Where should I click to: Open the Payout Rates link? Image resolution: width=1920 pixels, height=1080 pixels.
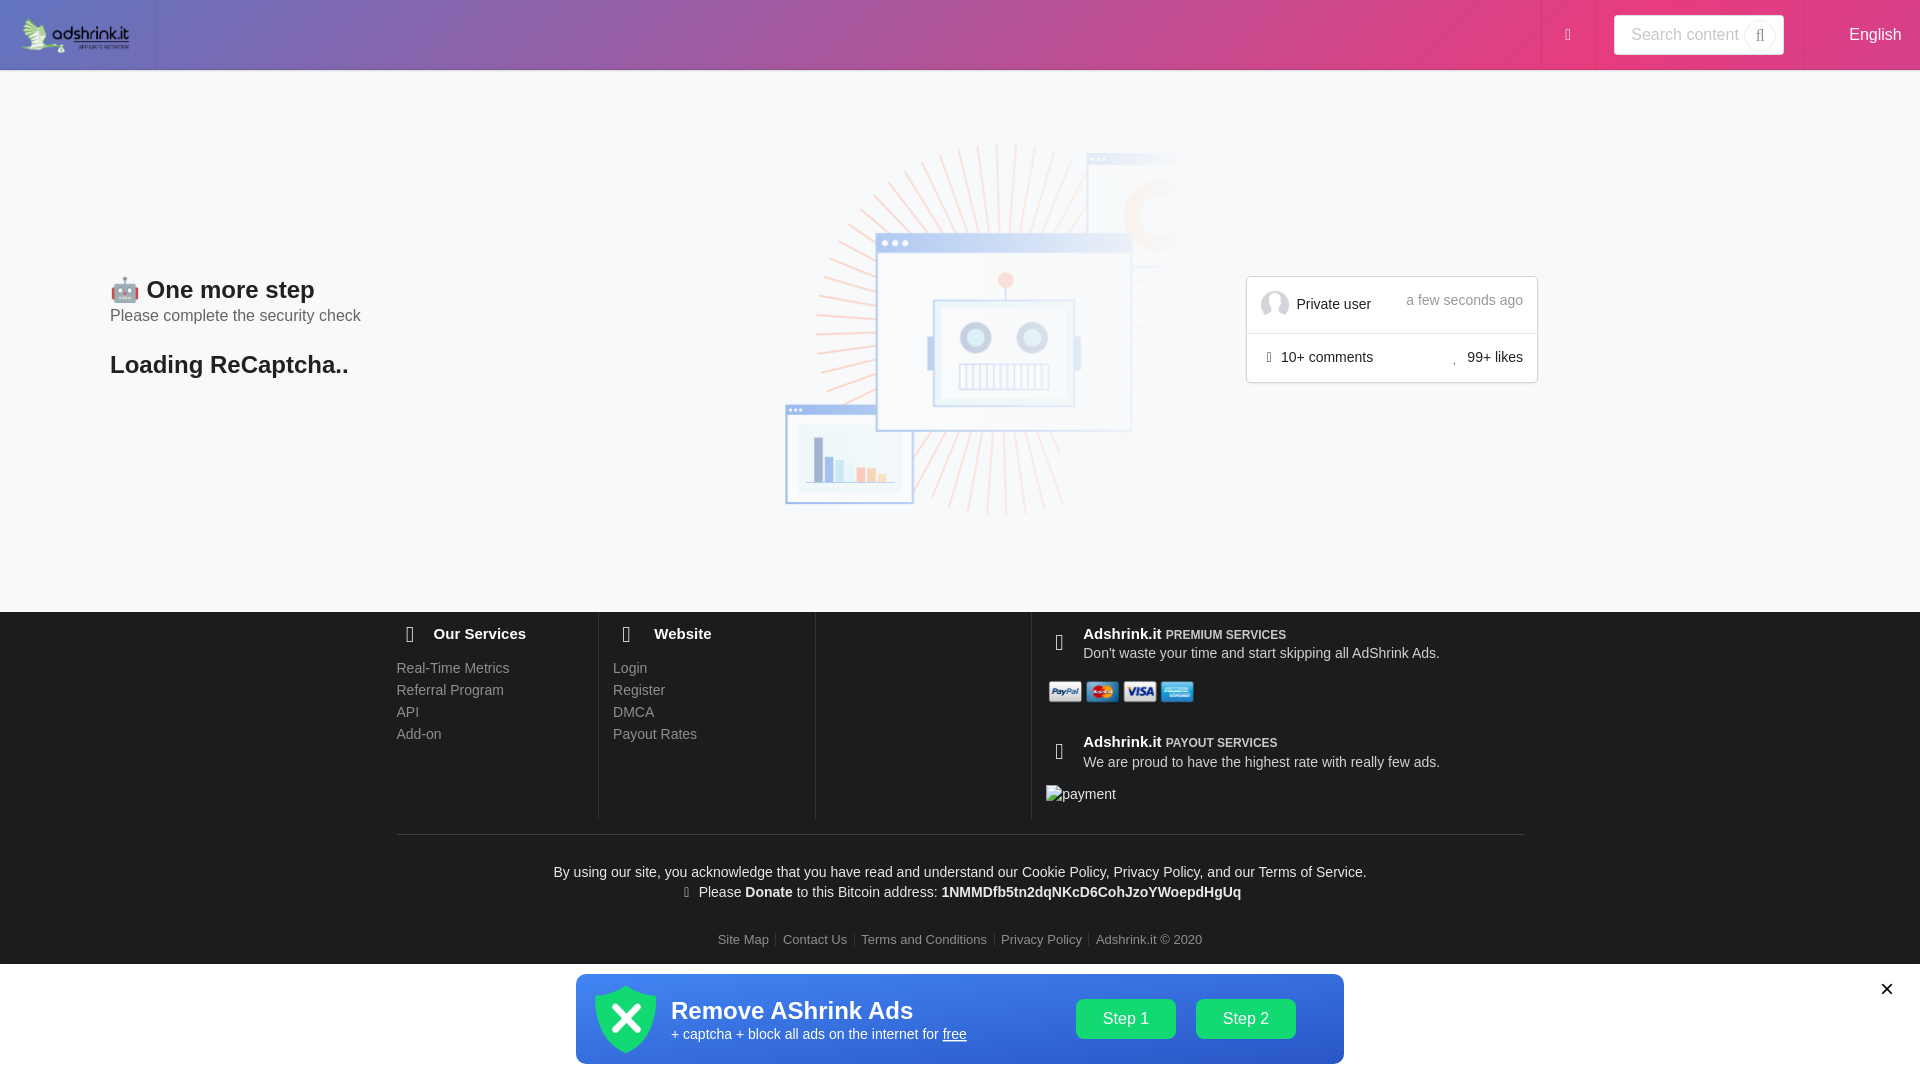(x=655, y=734)
